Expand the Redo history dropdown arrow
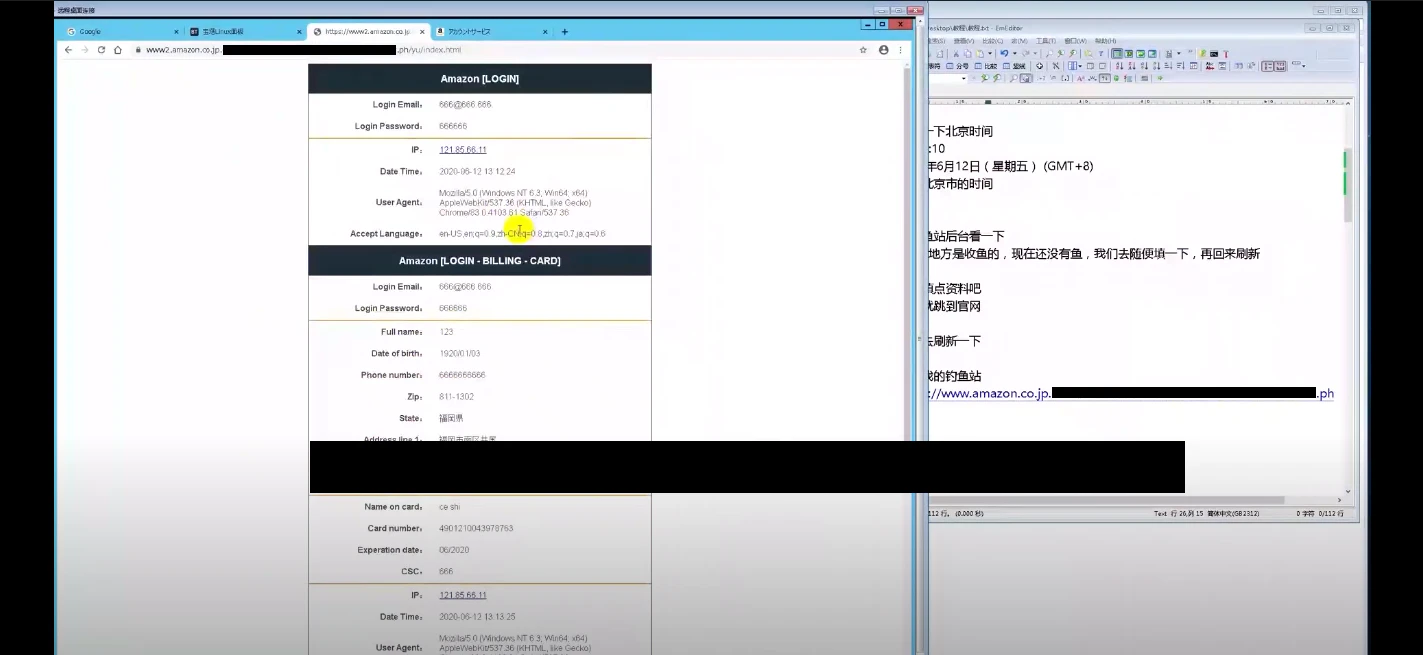This screenshot has height=655, width=1423. [1035, 53]
